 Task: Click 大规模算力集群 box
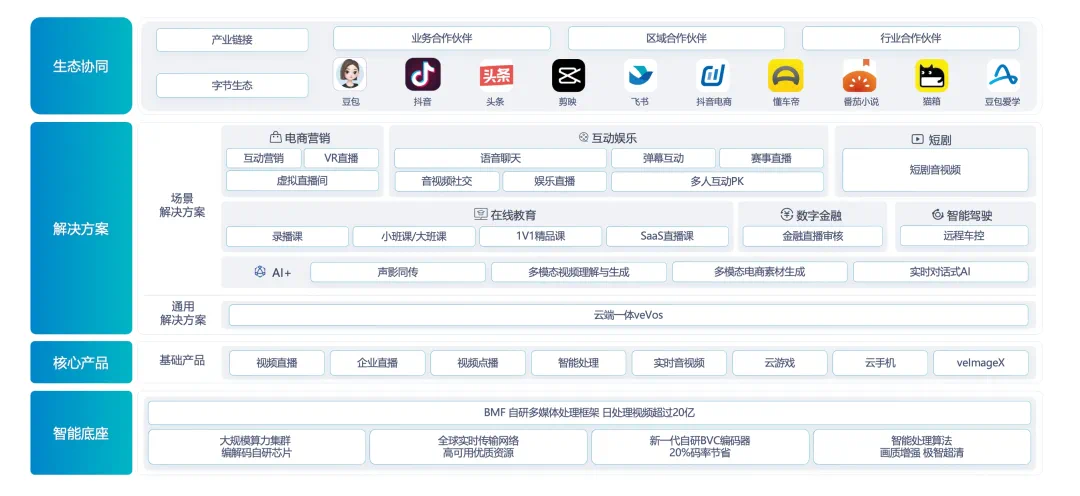coord(257,446)
